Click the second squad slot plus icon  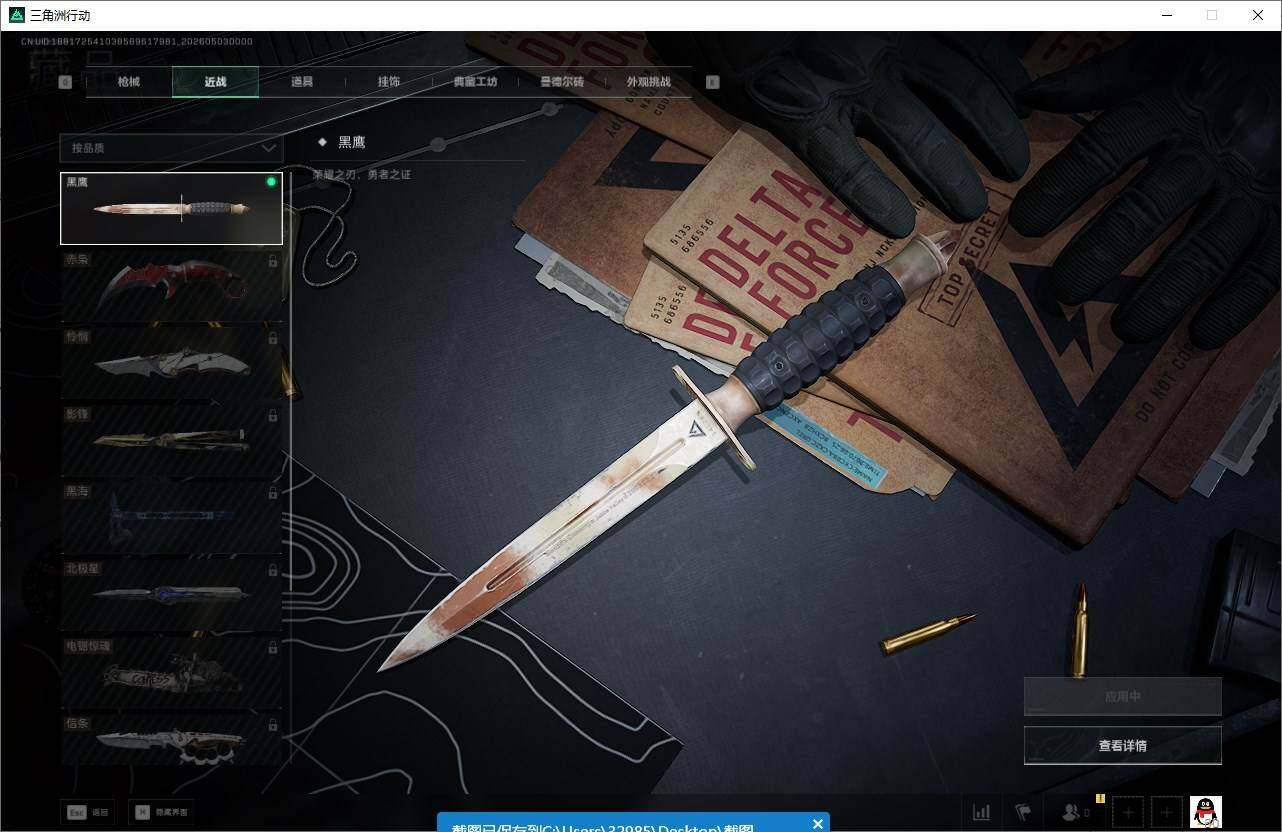click(1167, 813)
